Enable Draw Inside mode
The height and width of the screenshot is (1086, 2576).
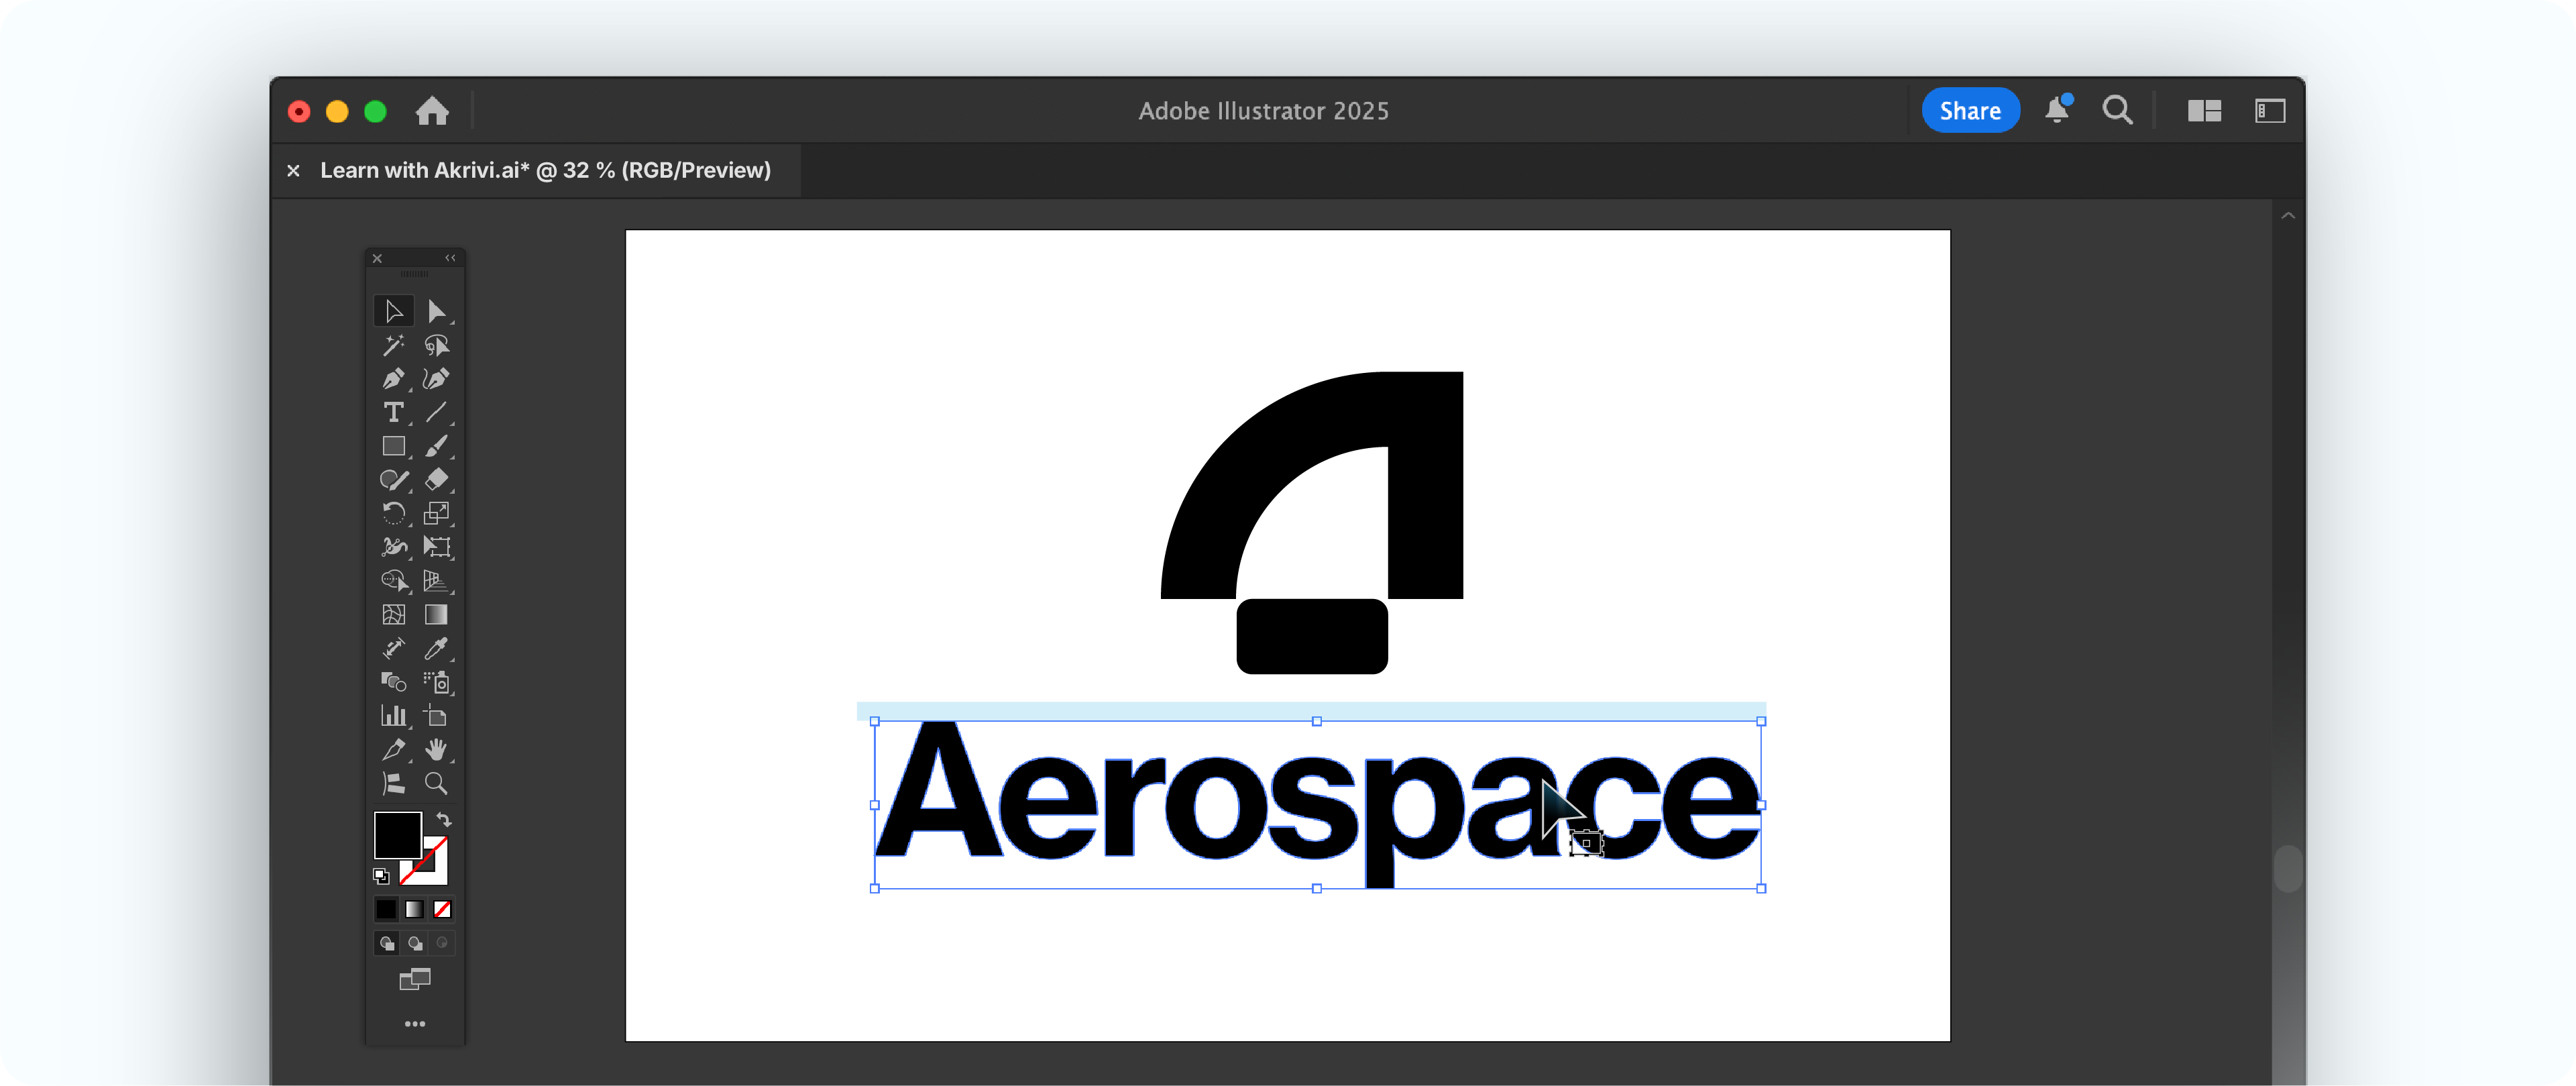point(442,943)
